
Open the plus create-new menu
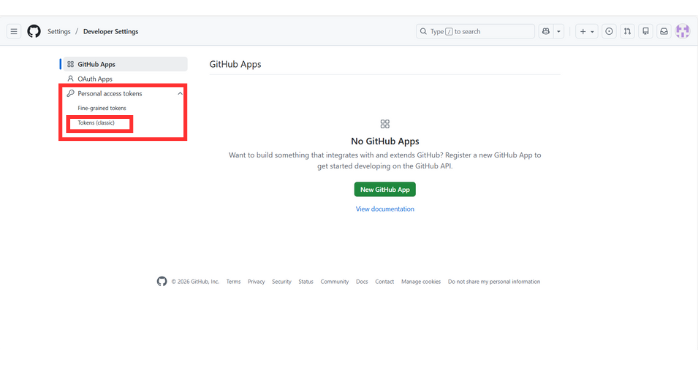tap(586, 32)
